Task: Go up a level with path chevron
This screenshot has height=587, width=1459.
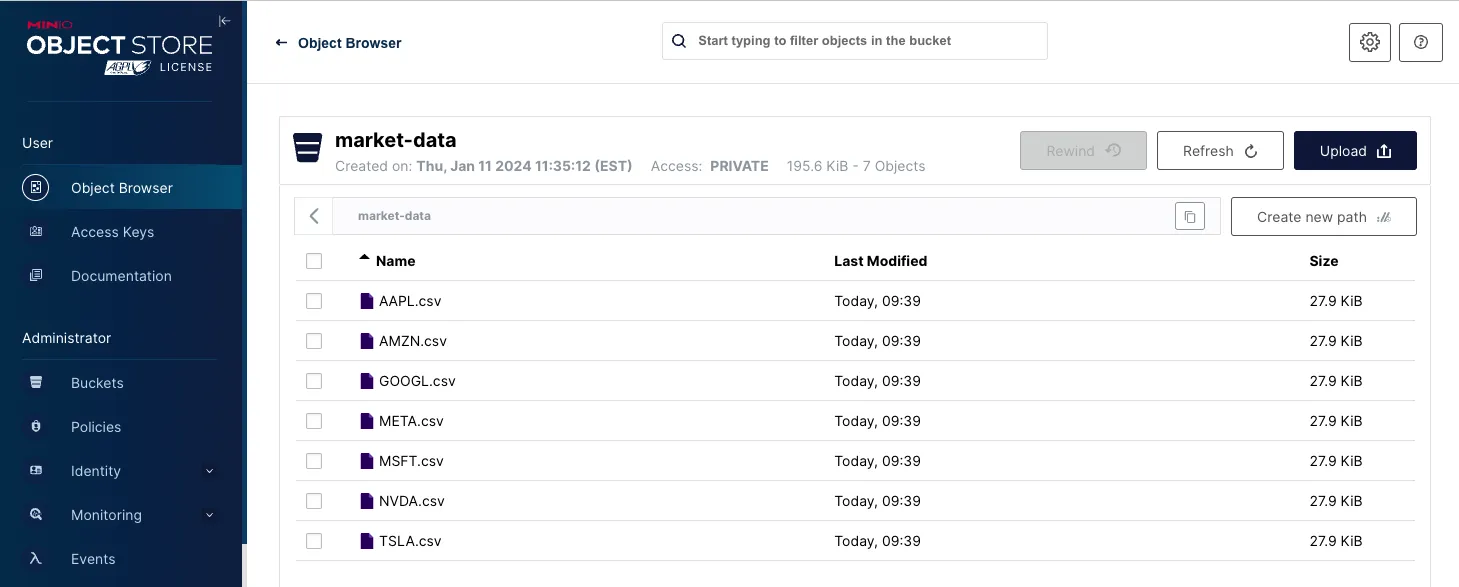Action: click(314, 216)
